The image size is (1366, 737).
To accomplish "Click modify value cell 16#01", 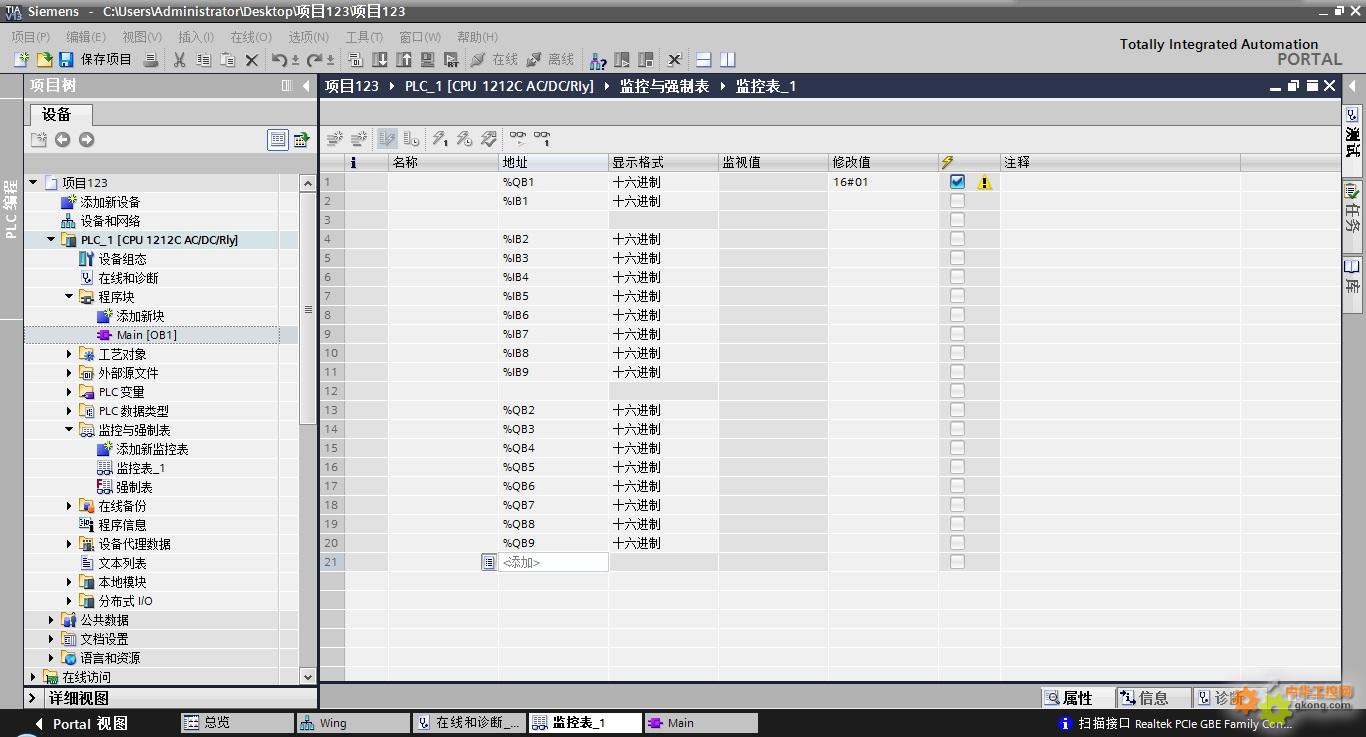I will tap(883, 182).
